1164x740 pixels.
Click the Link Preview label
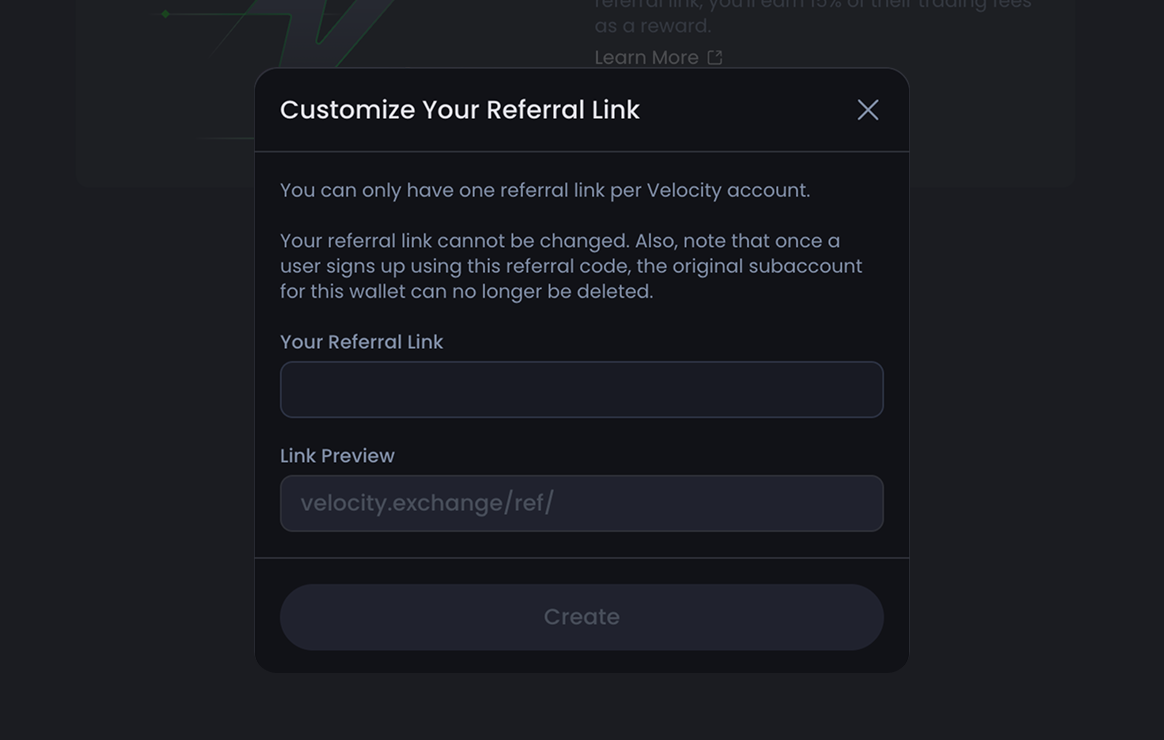pyautogui.click(x=337, y=456)
